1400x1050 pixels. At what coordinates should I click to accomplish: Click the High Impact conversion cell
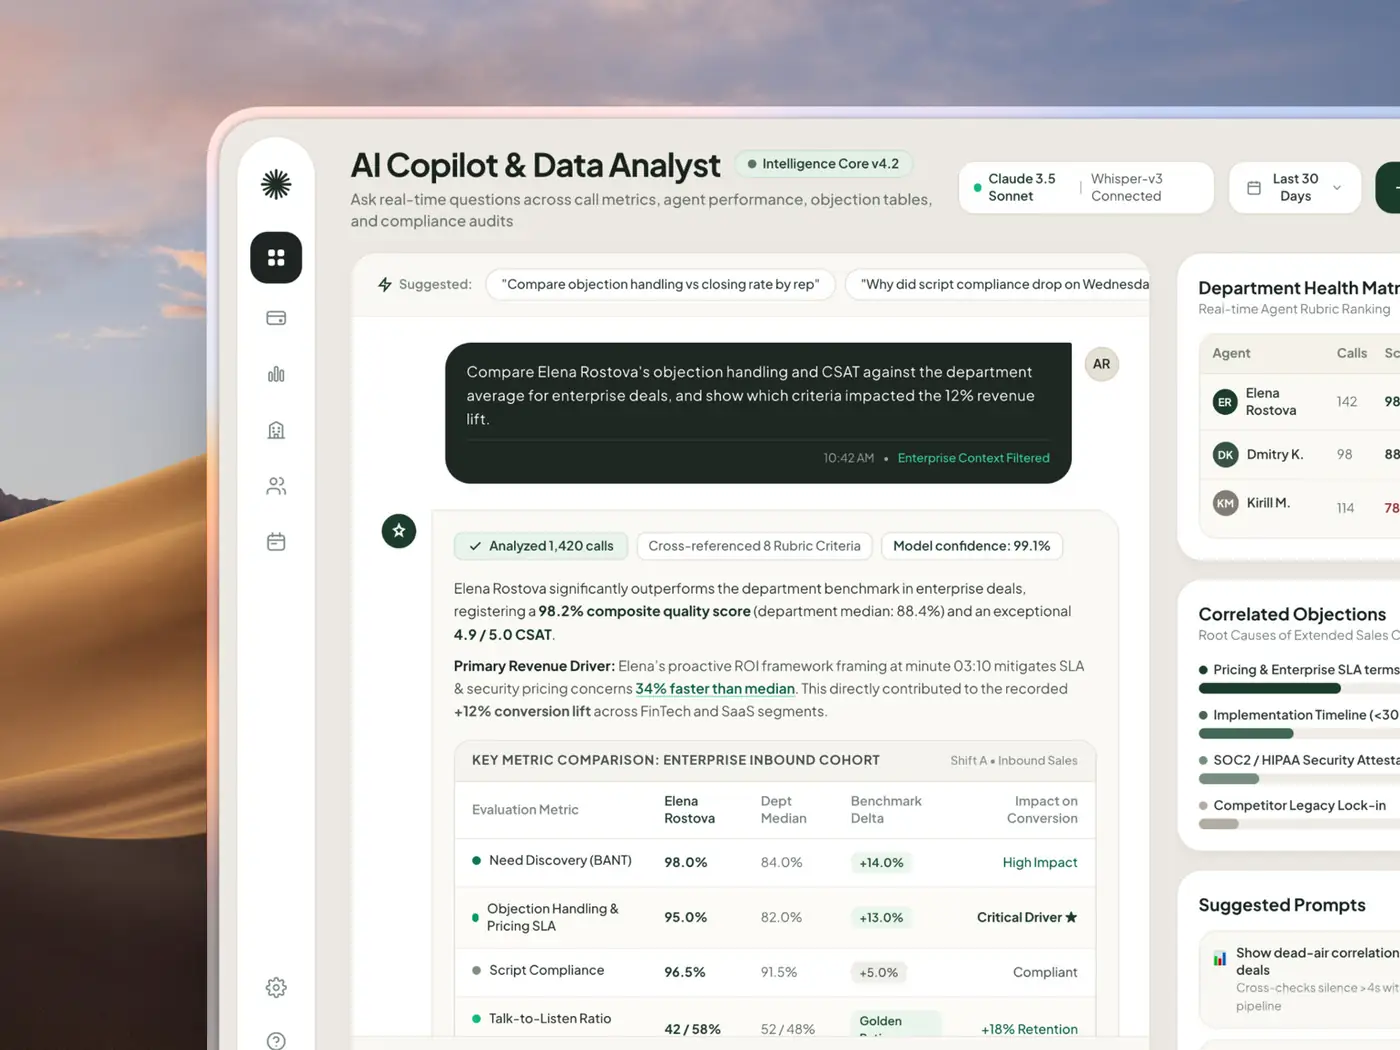click(x=1040, y=863)
